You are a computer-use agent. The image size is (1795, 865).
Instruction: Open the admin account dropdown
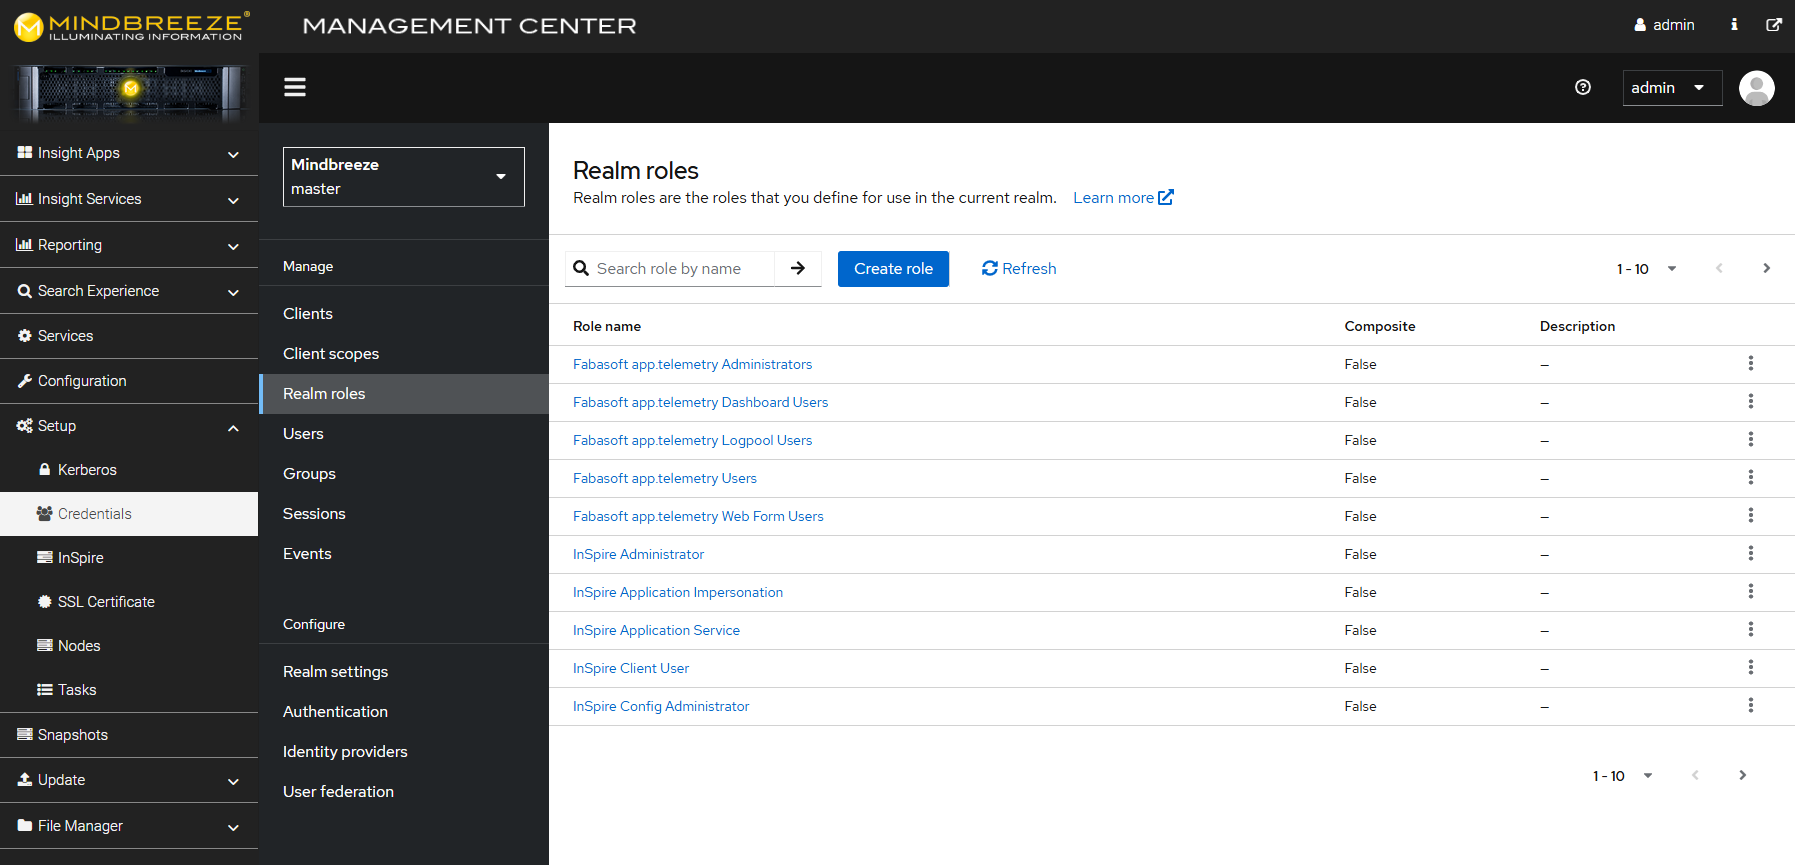1672,88
